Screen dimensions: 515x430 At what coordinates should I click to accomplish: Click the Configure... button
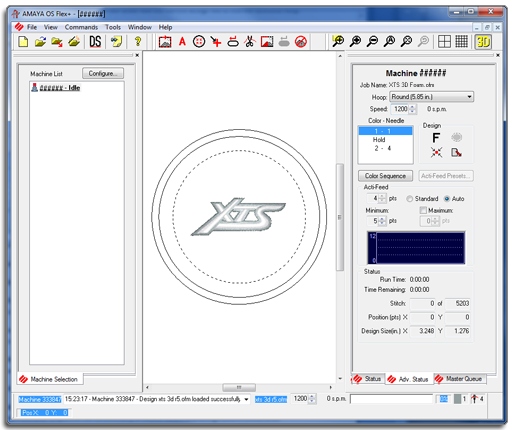(x=103, y=73)
